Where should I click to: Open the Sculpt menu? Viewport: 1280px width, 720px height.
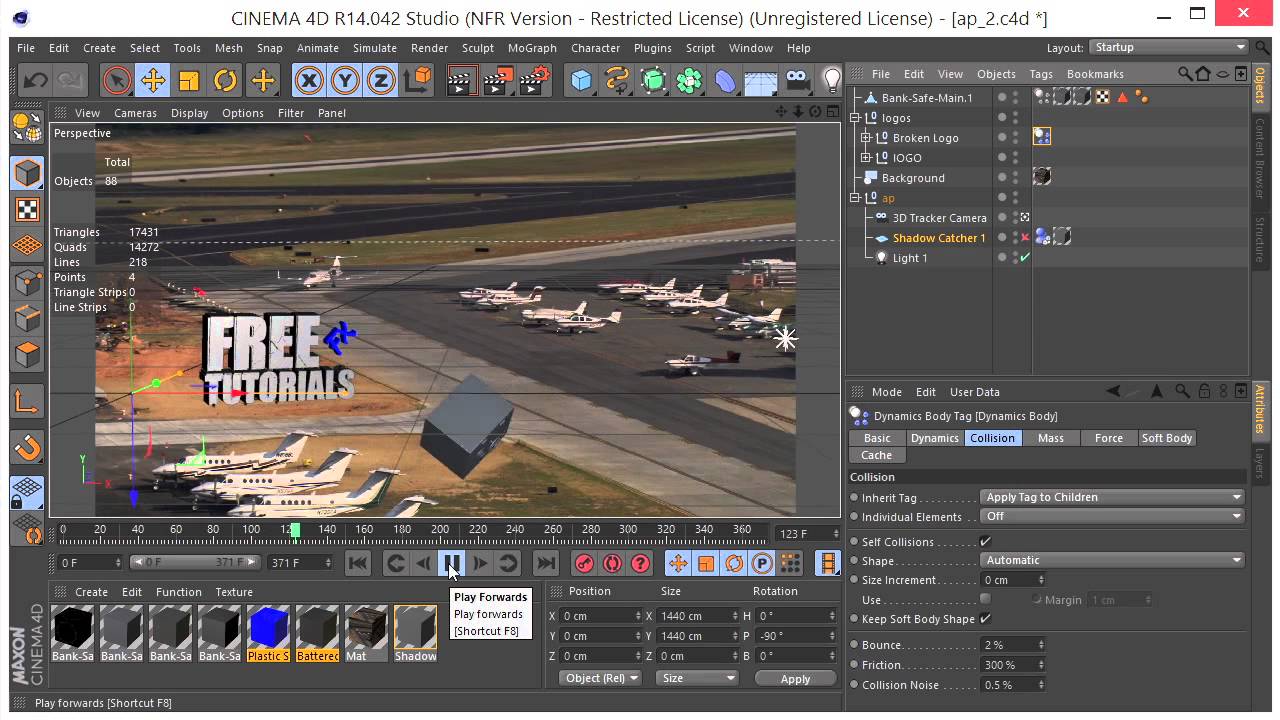point(478,48)
